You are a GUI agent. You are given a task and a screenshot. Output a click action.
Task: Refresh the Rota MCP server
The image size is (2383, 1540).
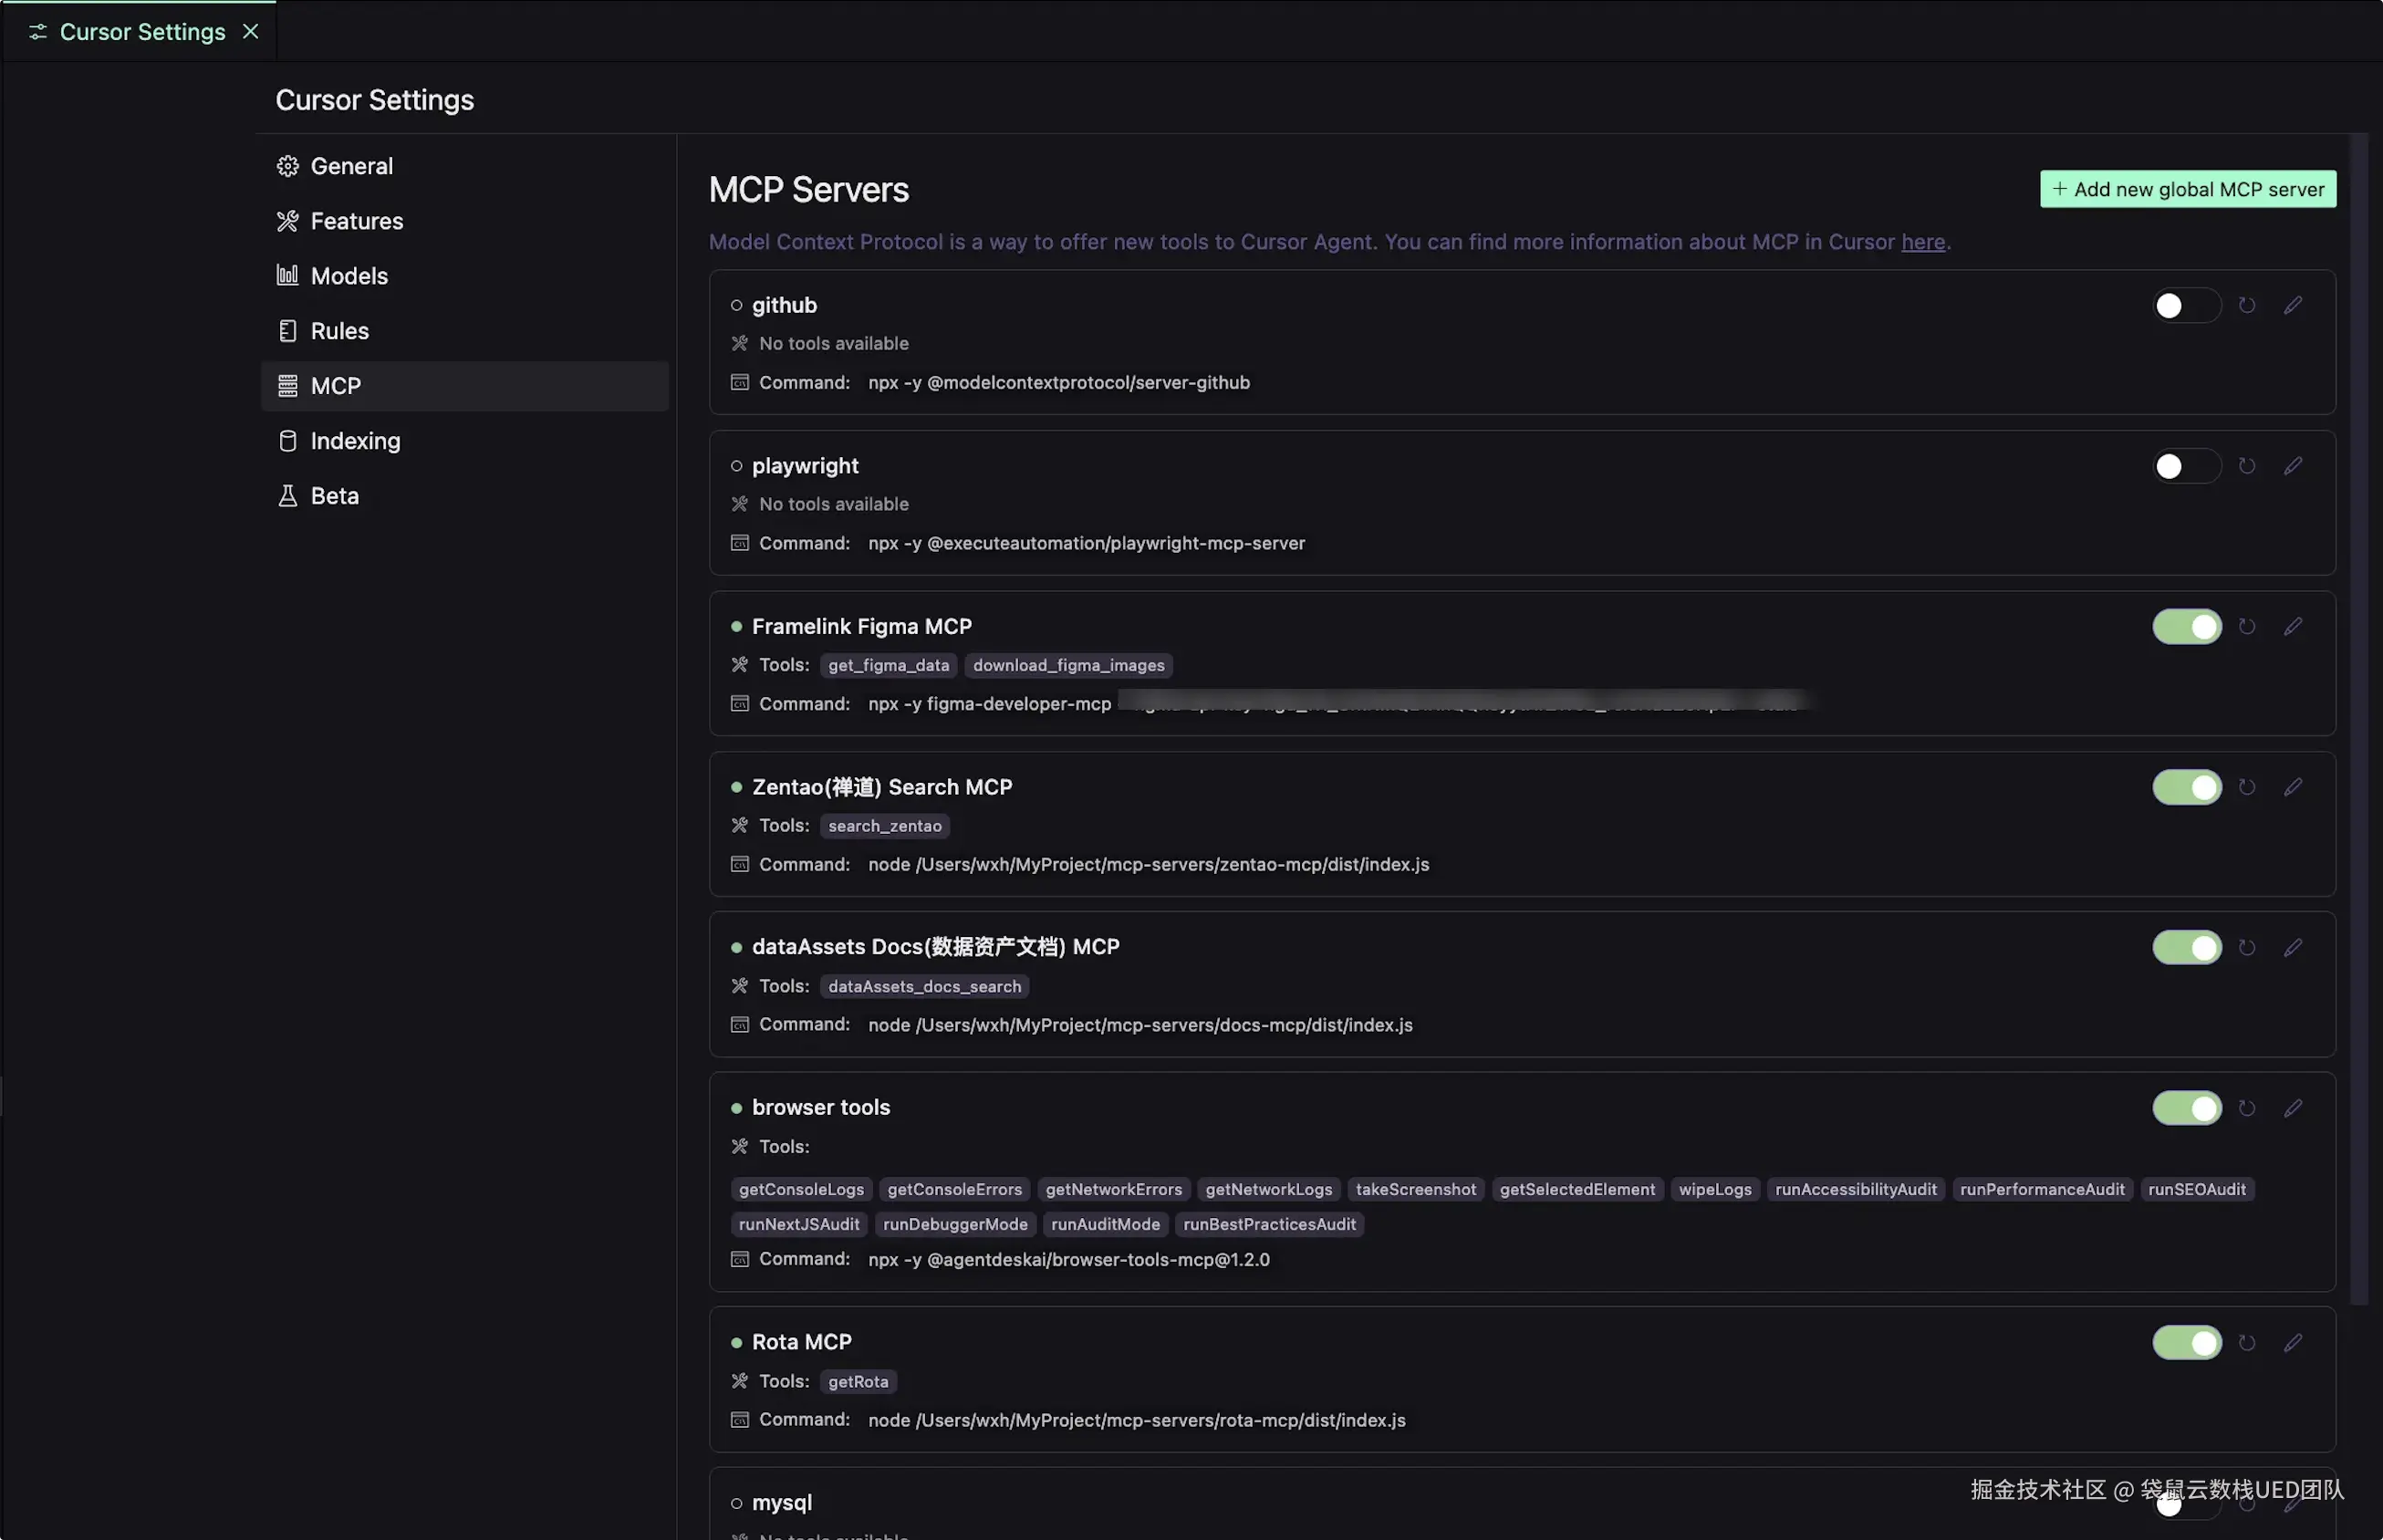pos(2246,1343)
